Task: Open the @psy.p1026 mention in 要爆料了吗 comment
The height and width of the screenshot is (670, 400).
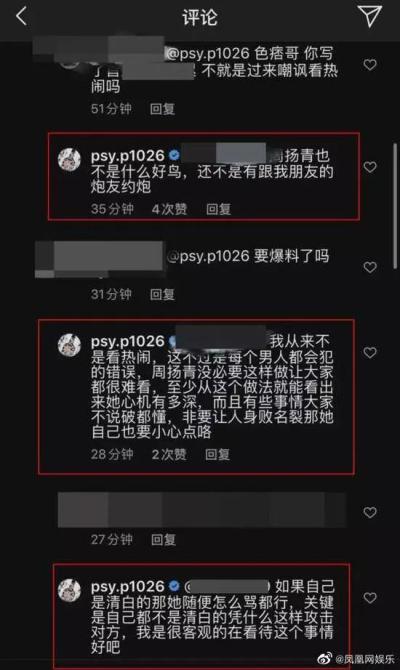Action: [x=208, y=256]
